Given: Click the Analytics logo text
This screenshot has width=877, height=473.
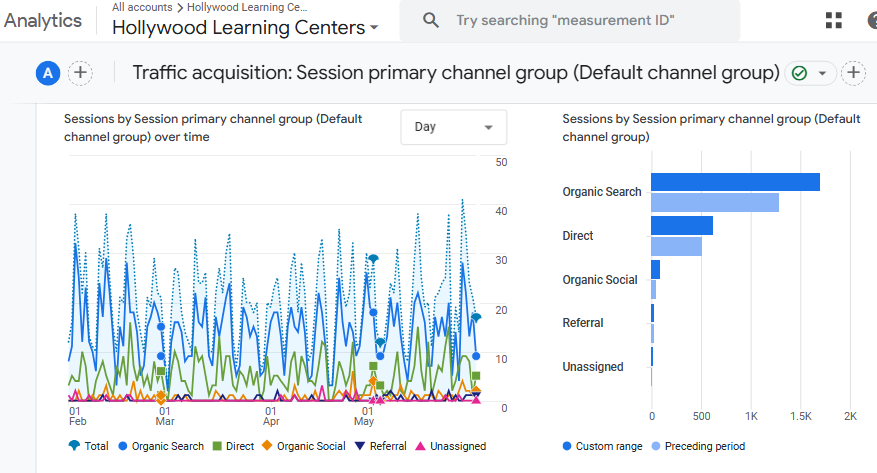Looking at the screenshot, I should 42,20.
